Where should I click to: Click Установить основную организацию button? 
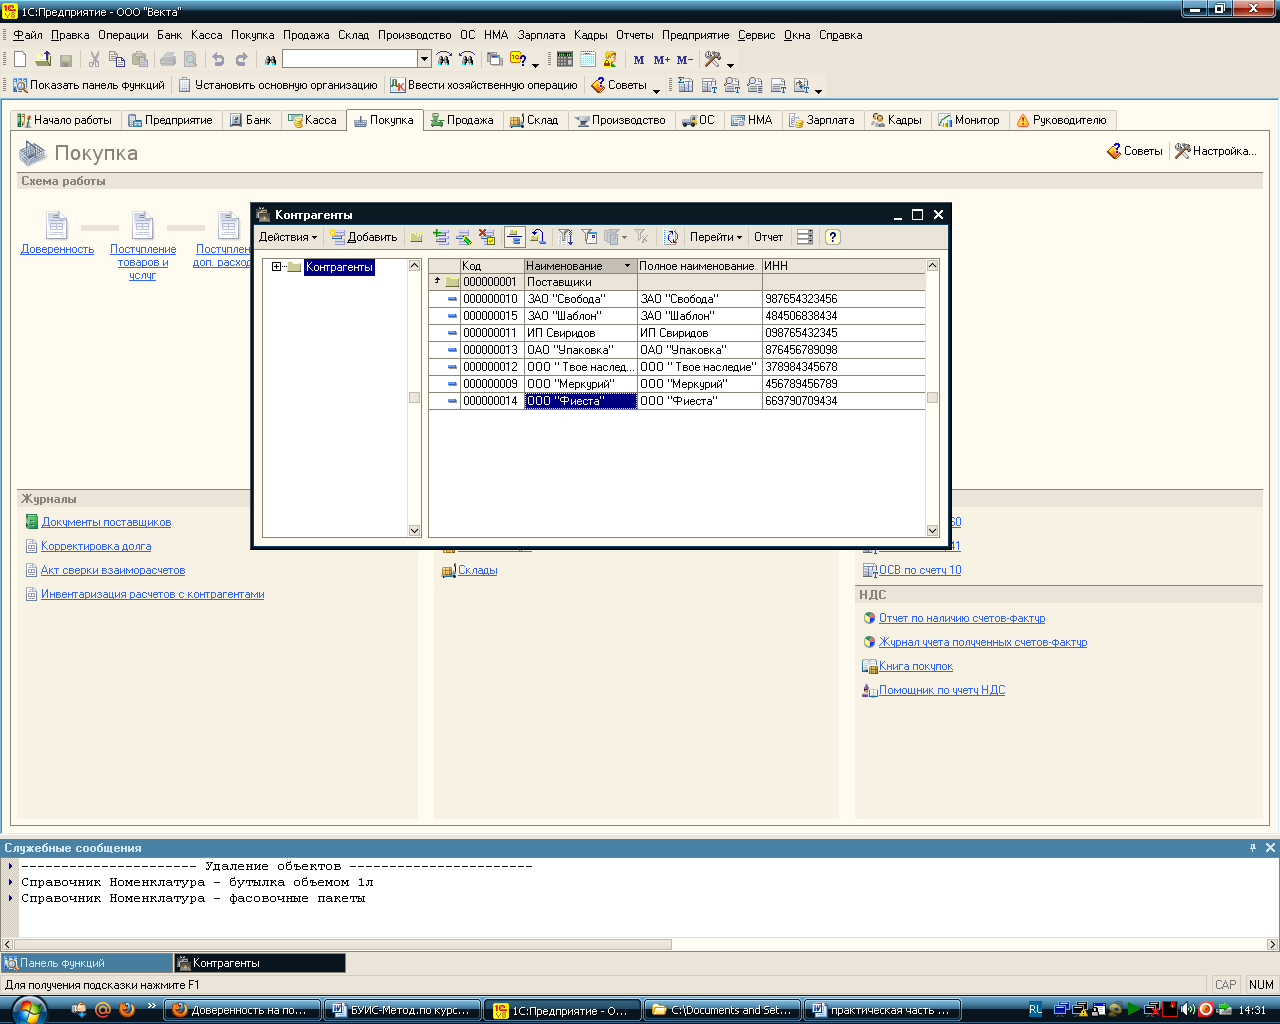278,85
